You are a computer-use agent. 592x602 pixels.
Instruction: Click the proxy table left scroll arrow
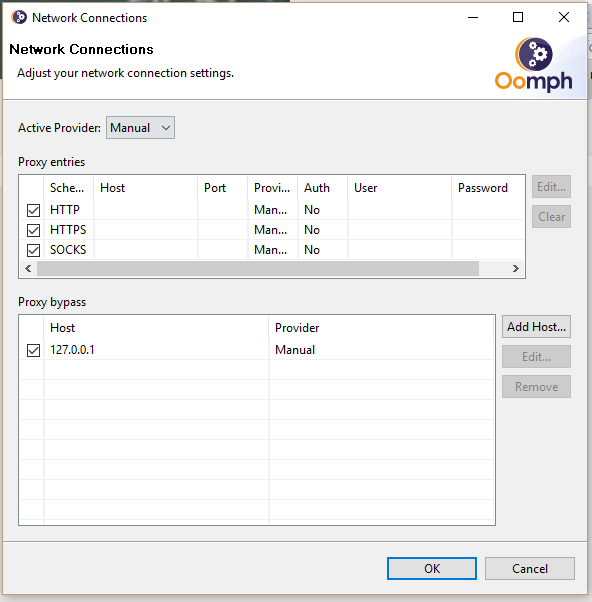pos(28,268)
